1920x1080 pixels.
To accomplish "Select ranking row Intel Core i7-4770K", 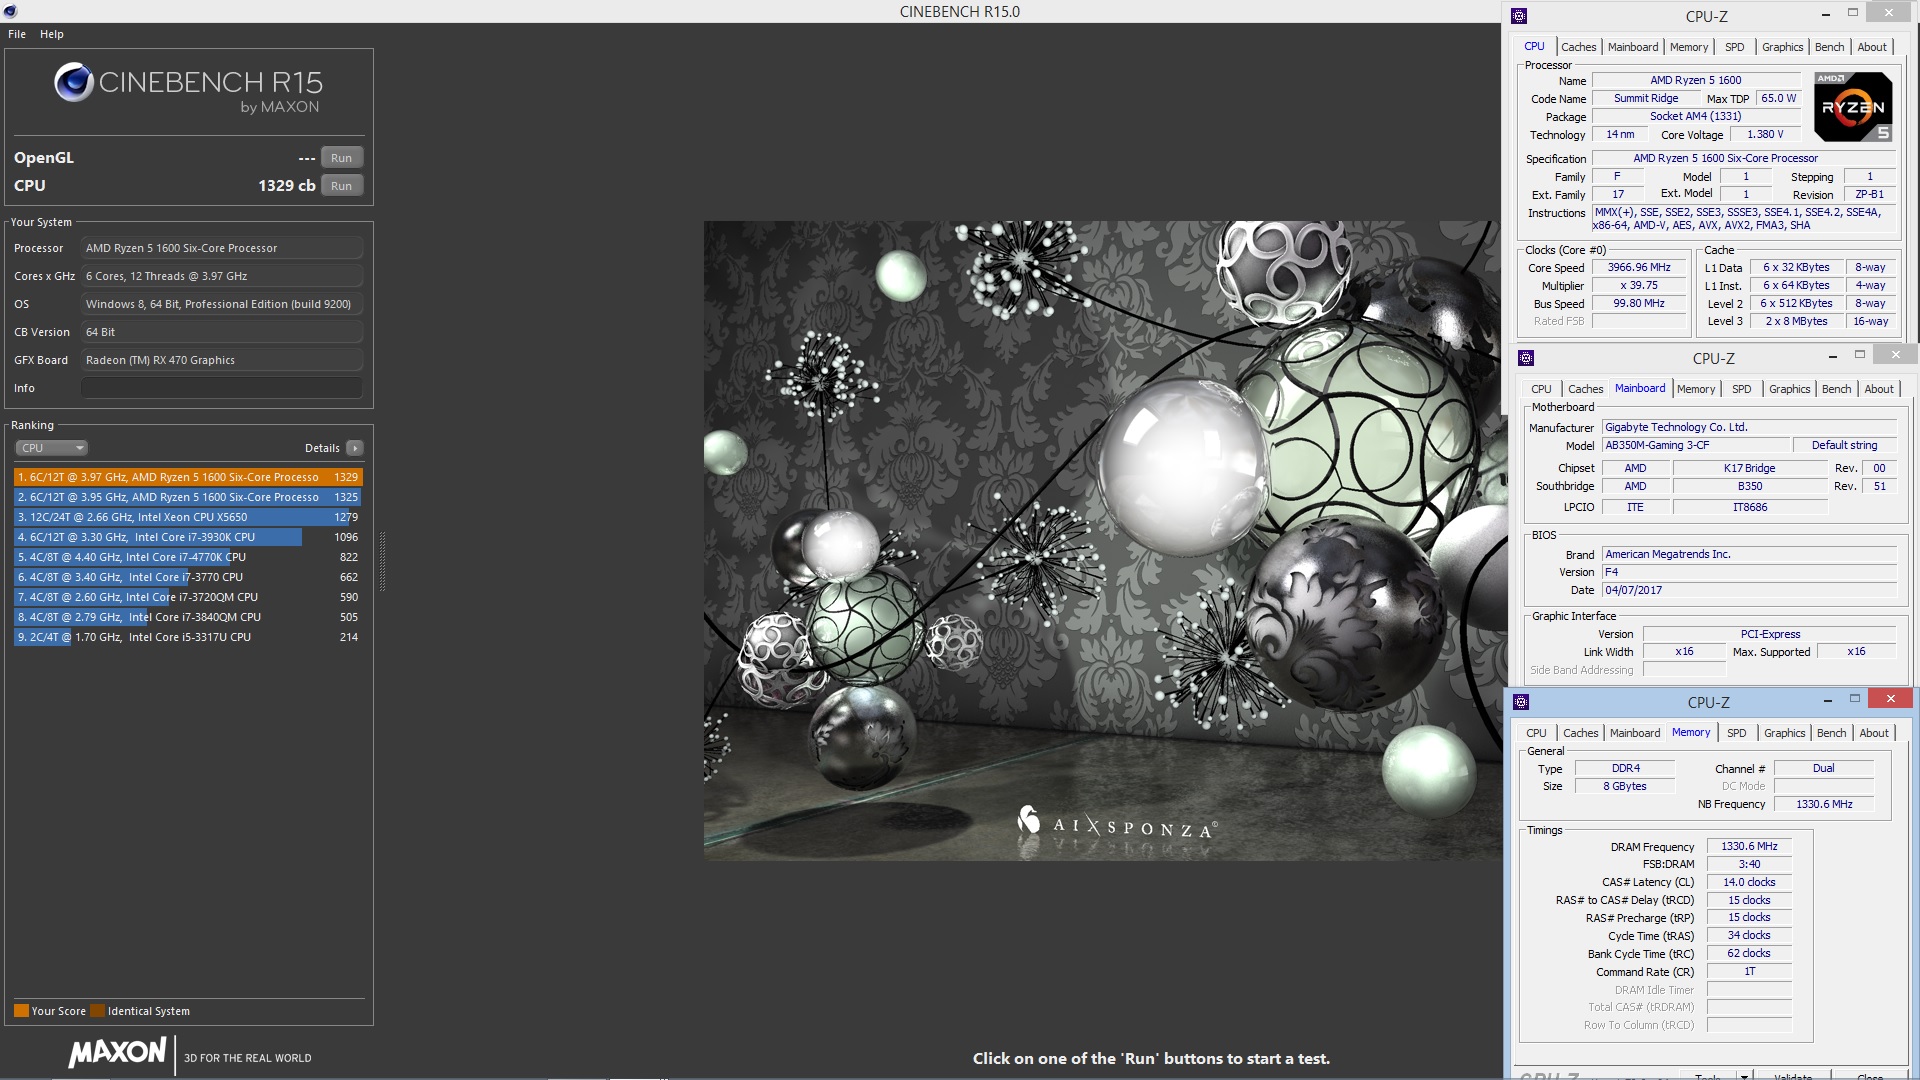I will tap(187, 557).
